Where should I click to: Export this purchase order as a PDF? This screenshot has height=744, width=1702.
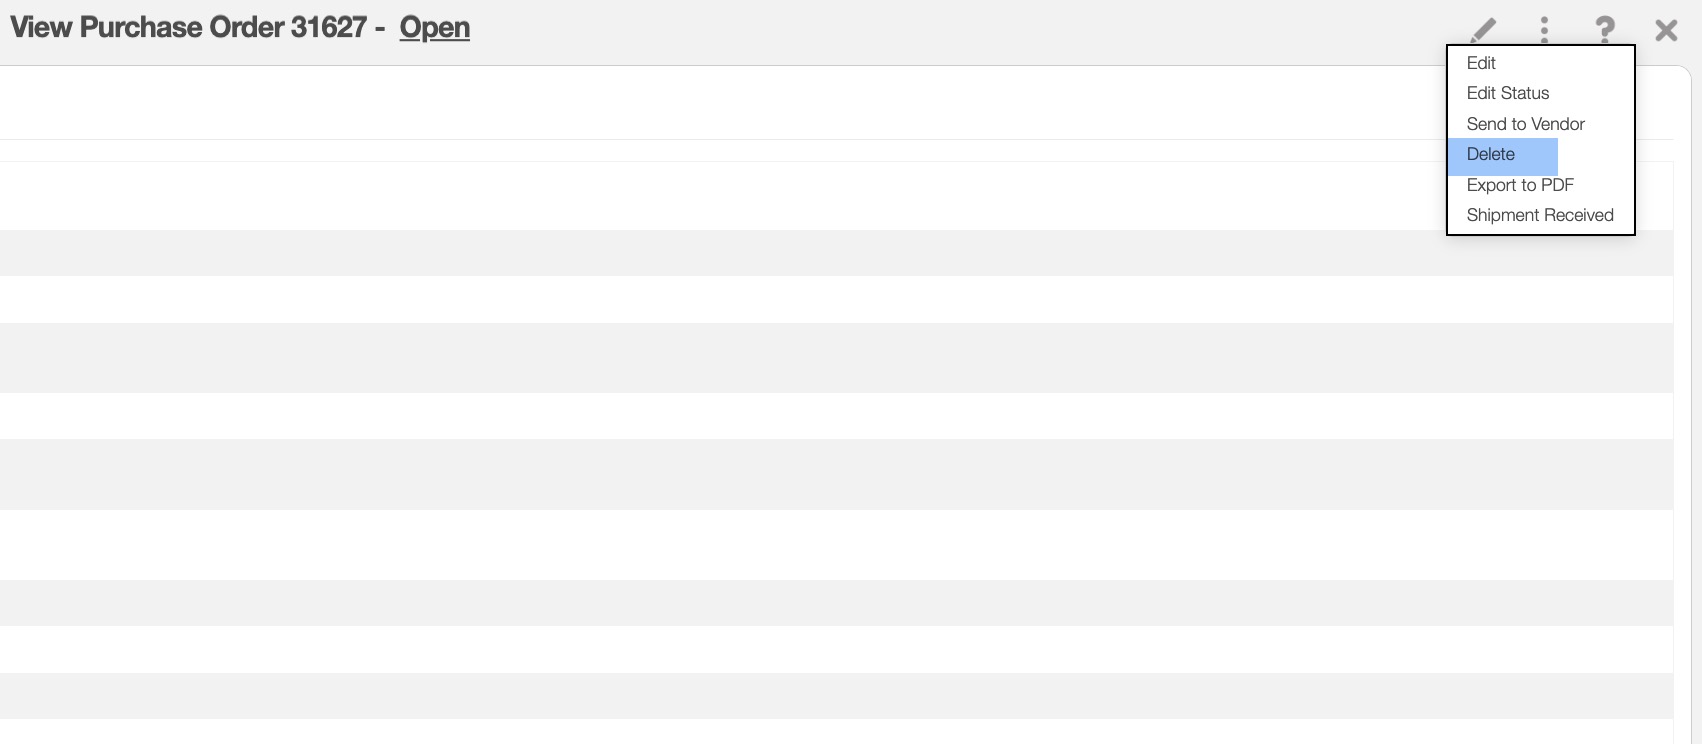(1520, 185)
